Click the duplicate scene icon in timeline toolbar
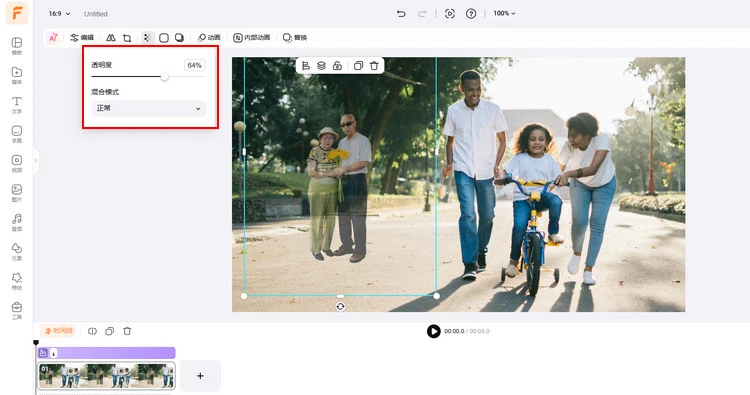Viewport: 750px width, 395px height. (110, 331)
